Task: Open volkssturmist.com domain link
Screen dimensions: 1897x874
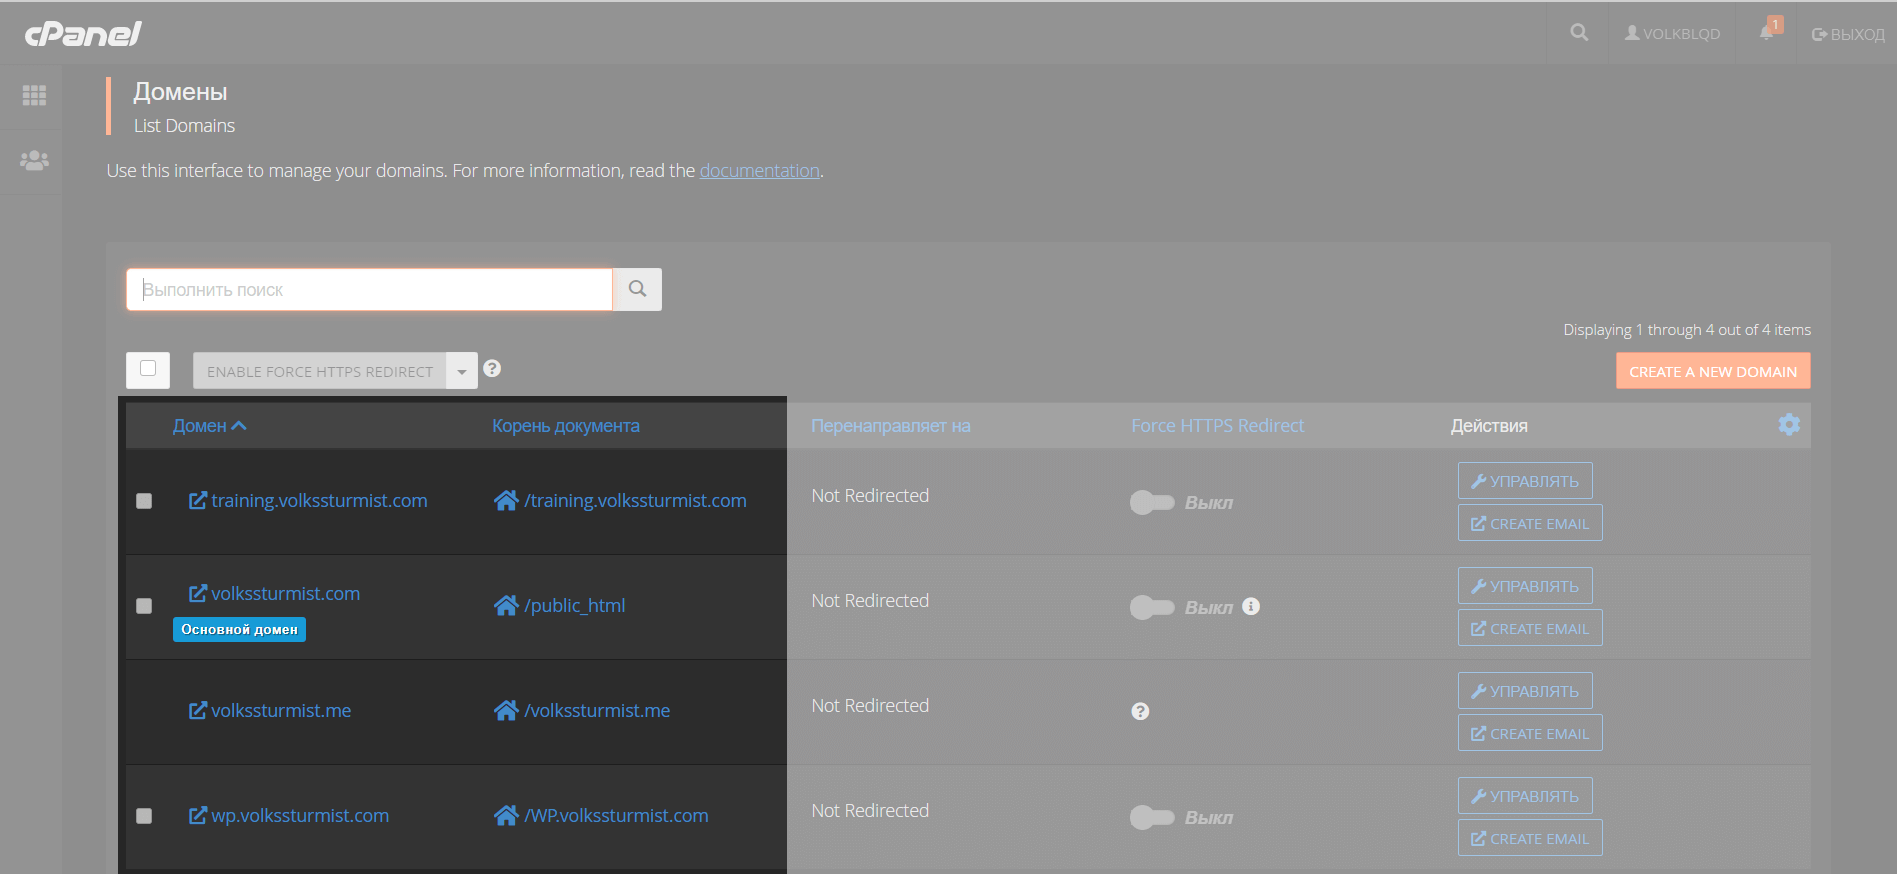Action: pos(285,593)
